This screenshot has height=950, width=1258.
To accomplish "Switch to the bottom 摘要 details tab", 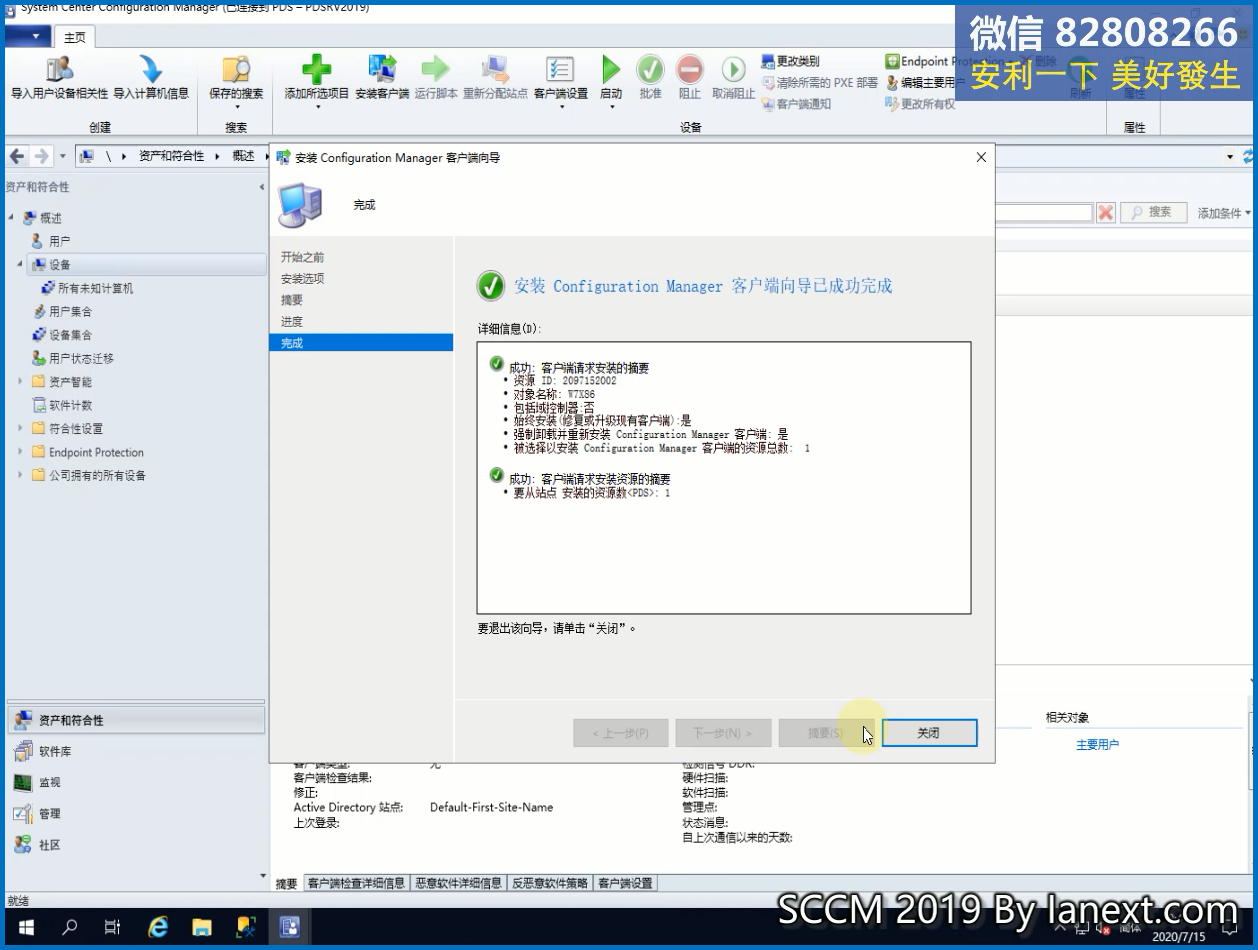I will point(287,883).
